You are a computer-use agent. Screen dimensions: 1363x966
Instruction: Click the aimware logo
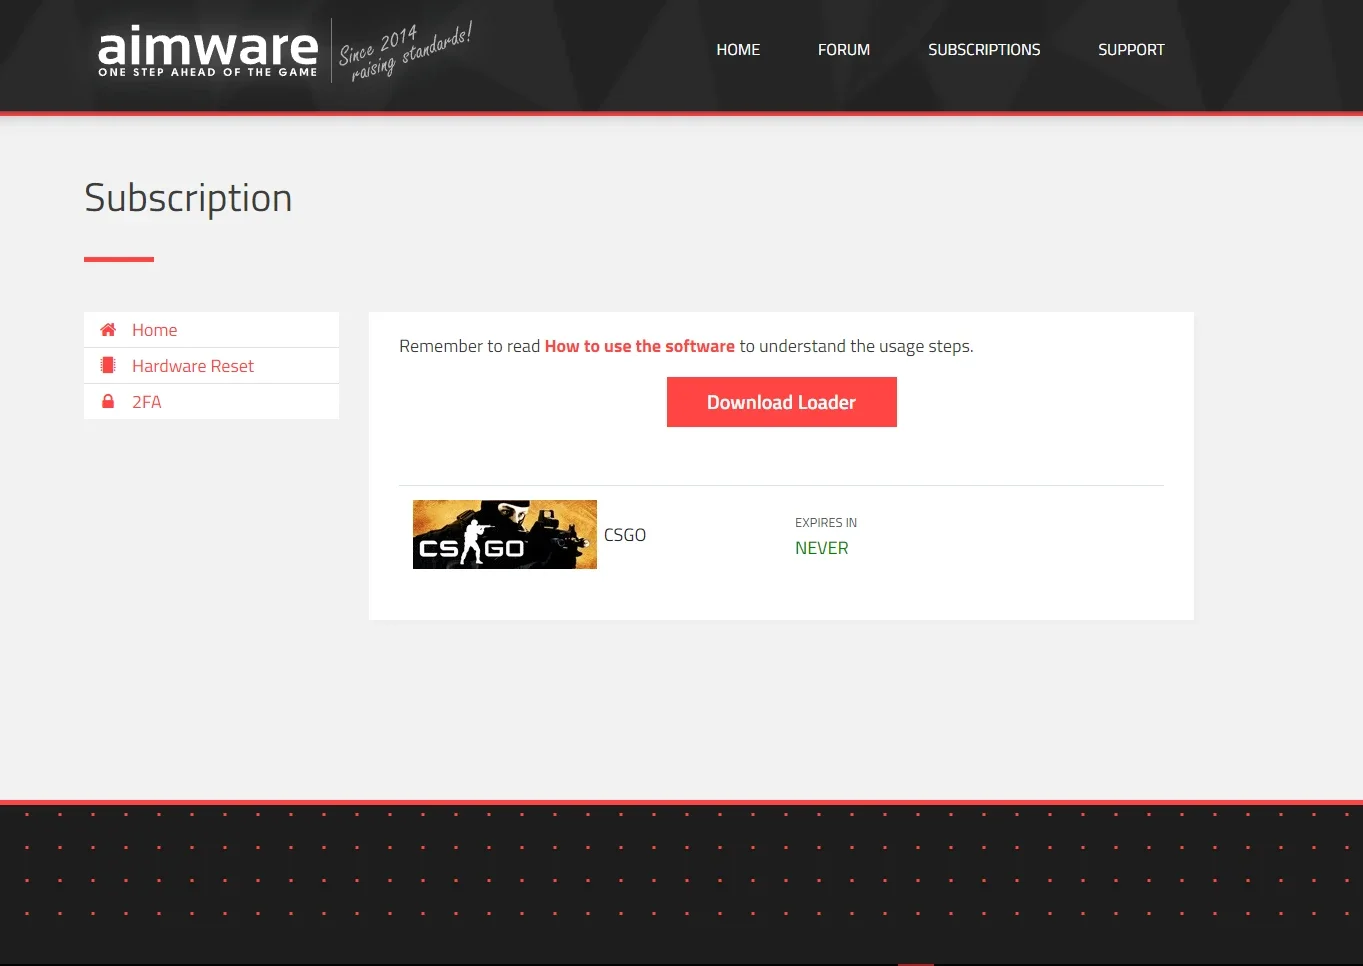[x=208, y=51]
